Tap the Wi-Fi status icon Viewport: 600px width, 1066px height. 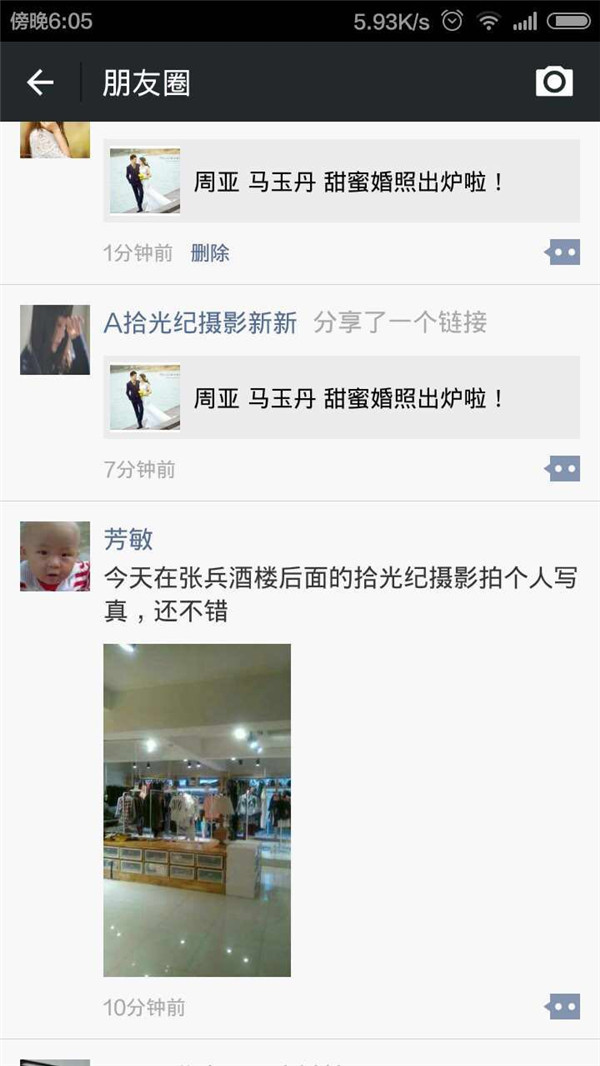tap(488, 21)
